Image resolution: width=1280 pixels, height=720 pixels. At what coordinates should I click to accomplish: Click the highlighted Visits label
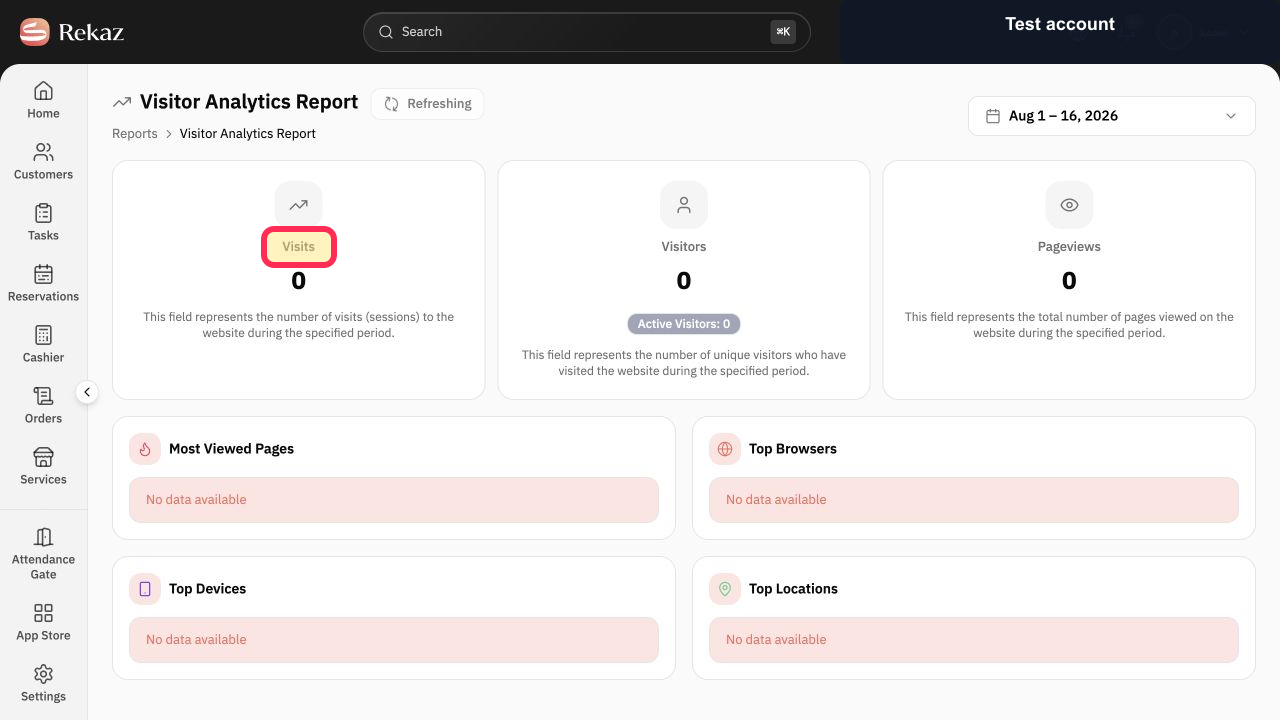tap(299, 246)
